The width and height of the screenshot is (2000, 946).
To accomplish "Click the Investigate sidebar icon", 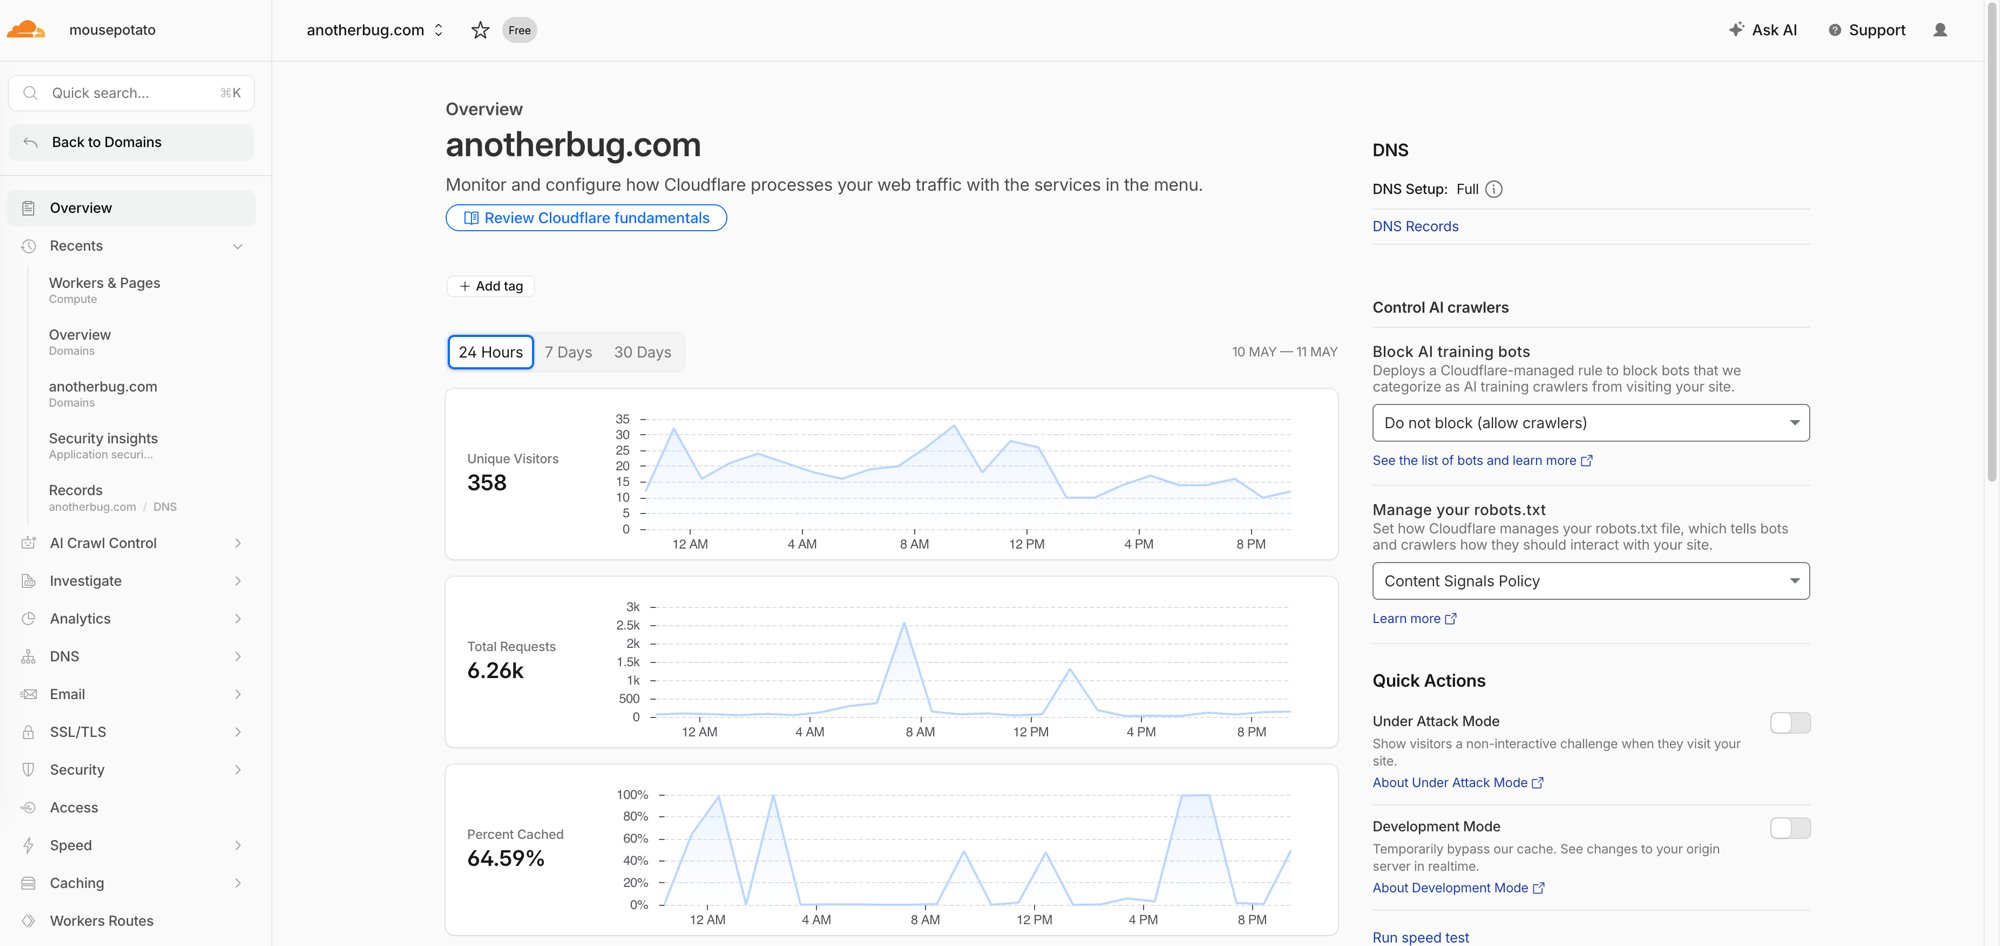I will (29, 581).
